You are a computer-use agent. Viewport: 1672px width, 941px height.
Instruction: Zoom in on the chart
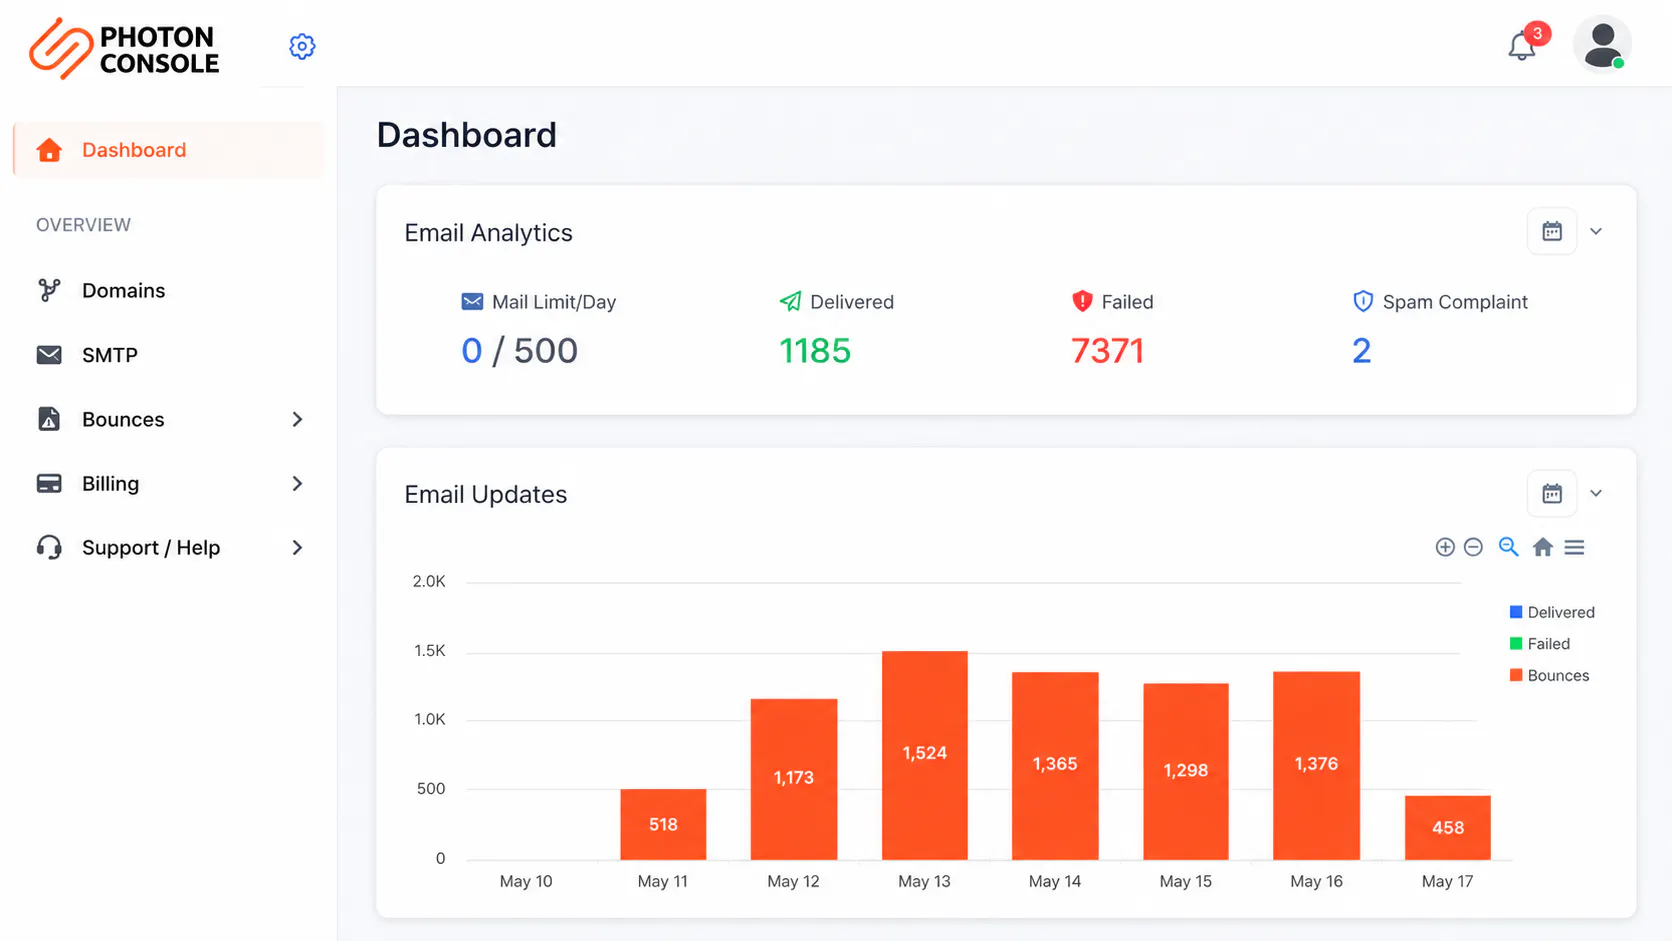[x=1445, y=547]
